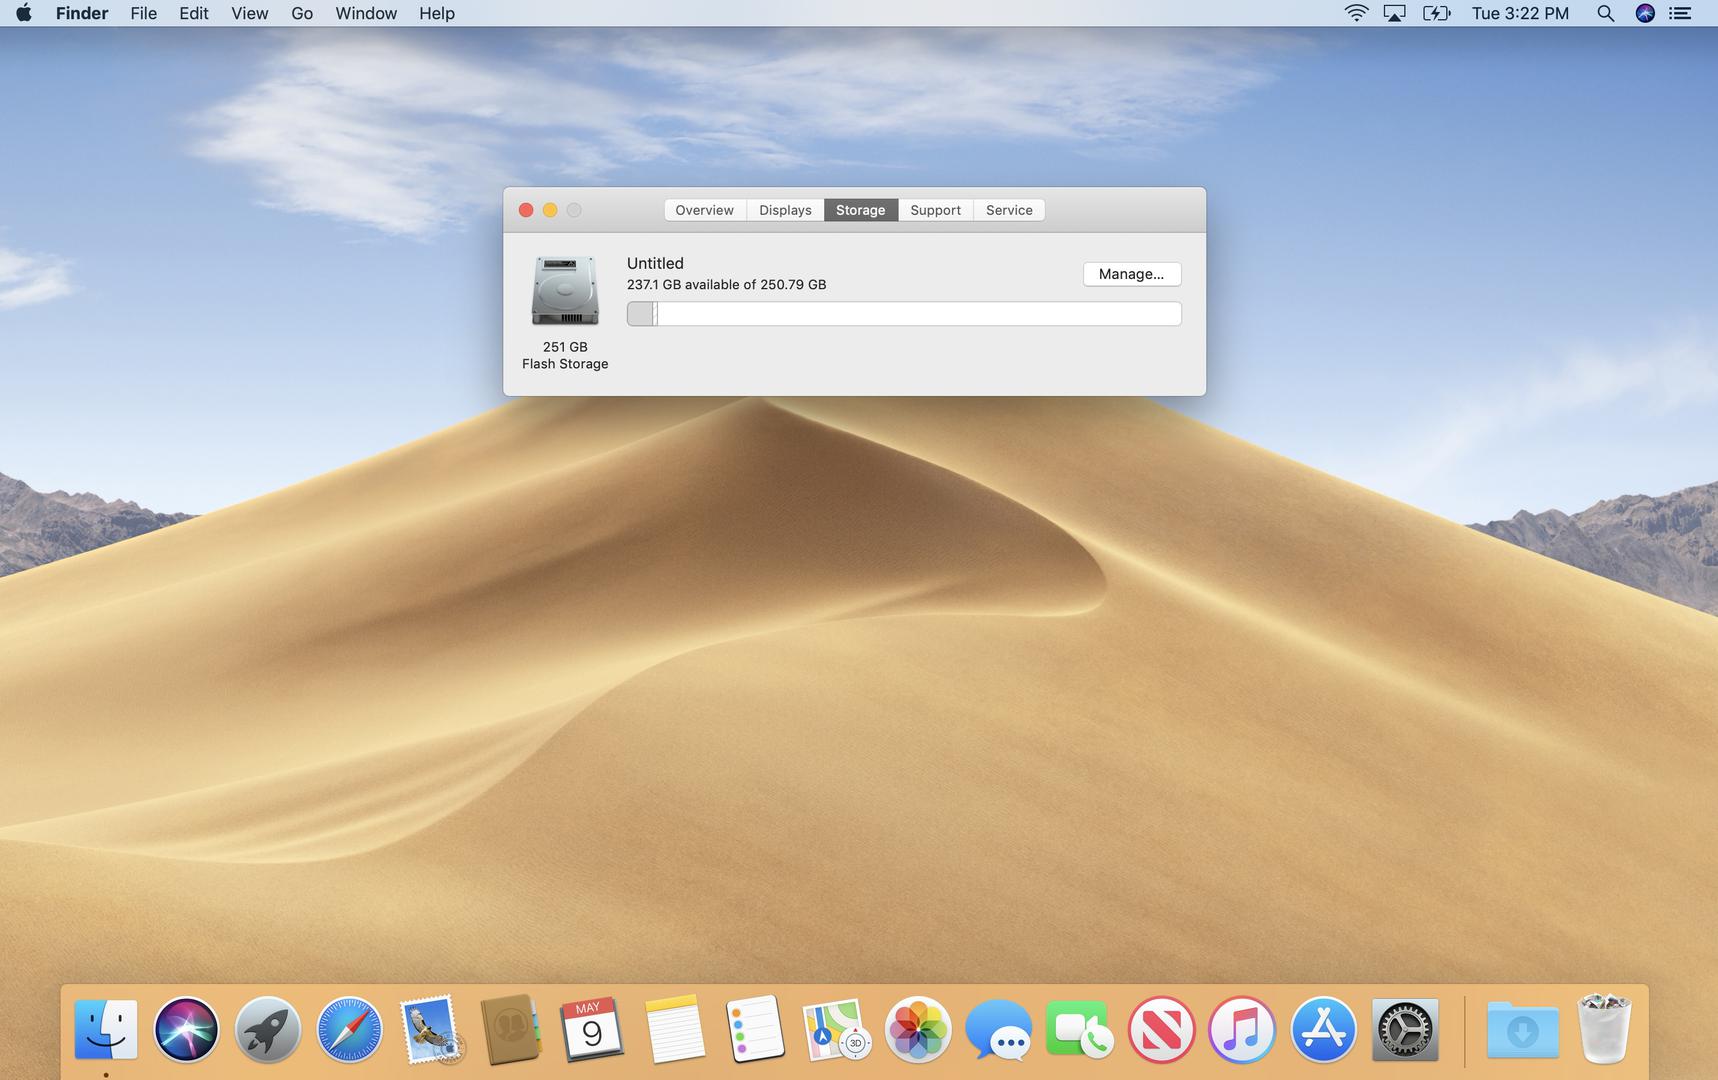Open the News app in Dock
Image resolution: width=1718 pixels, height=1080 pixels.
[1161, 1029]
